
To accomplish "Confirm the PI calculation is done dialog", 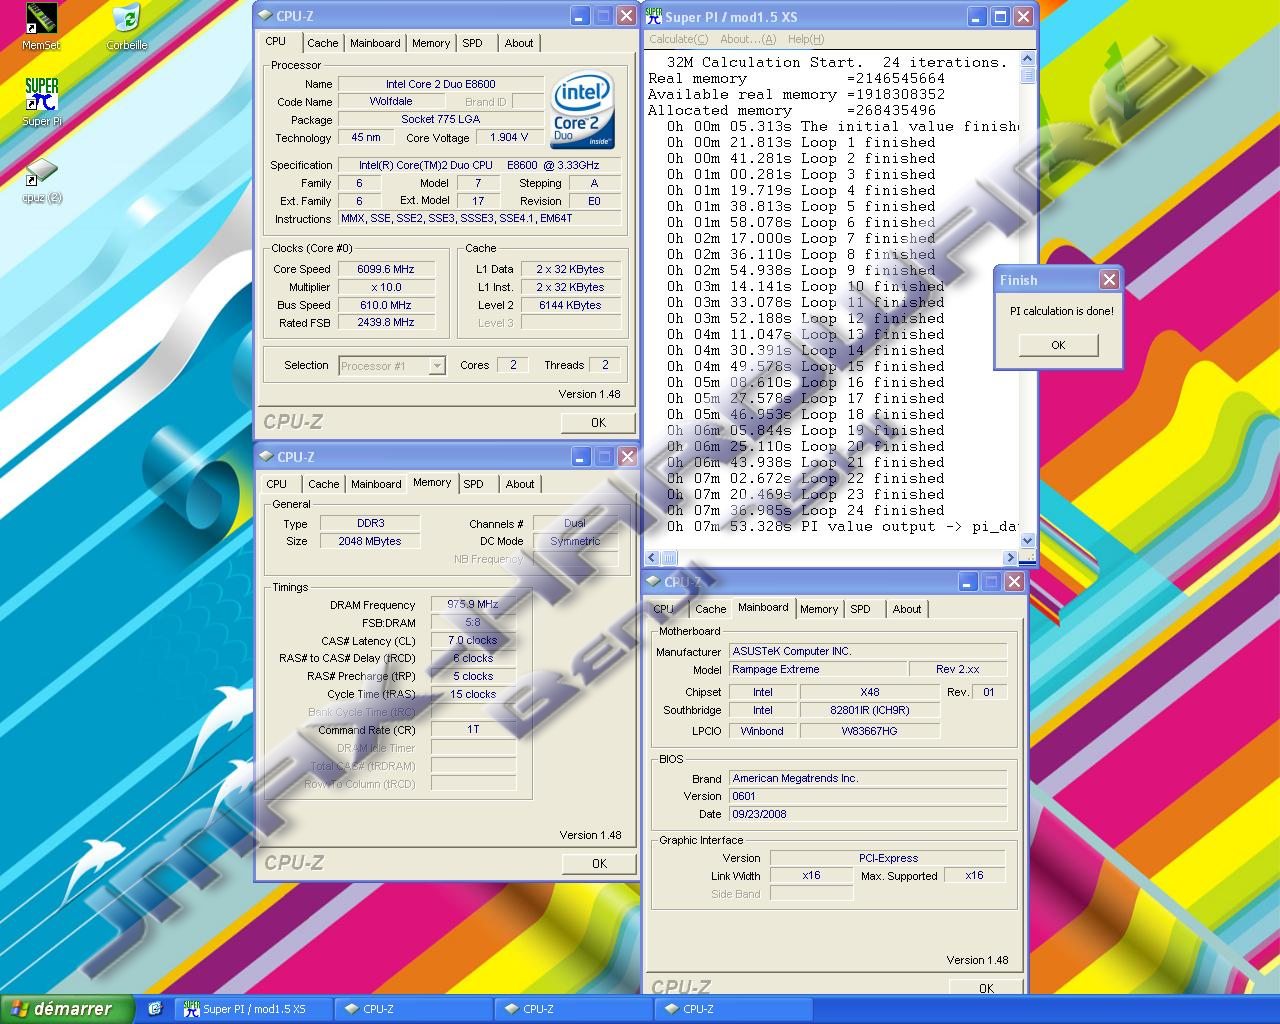I will 1058,345.
